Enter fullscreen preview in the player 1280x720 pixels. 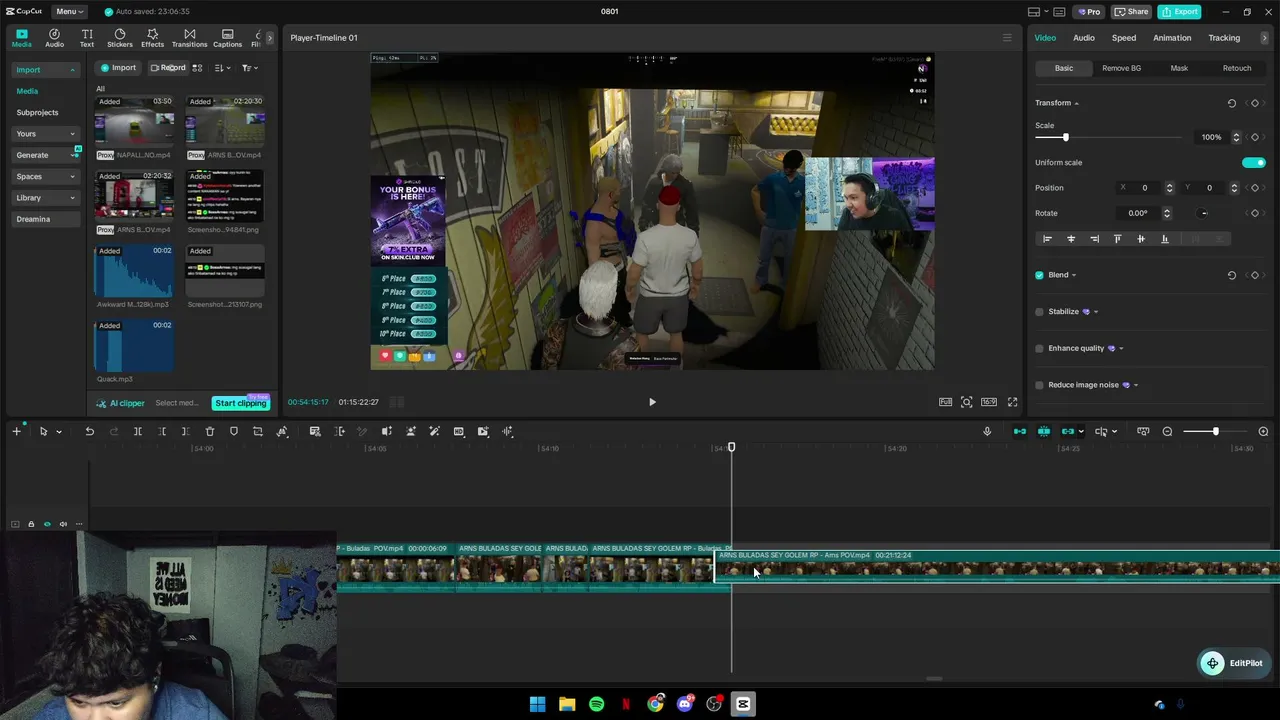(x=1012, y=402)
